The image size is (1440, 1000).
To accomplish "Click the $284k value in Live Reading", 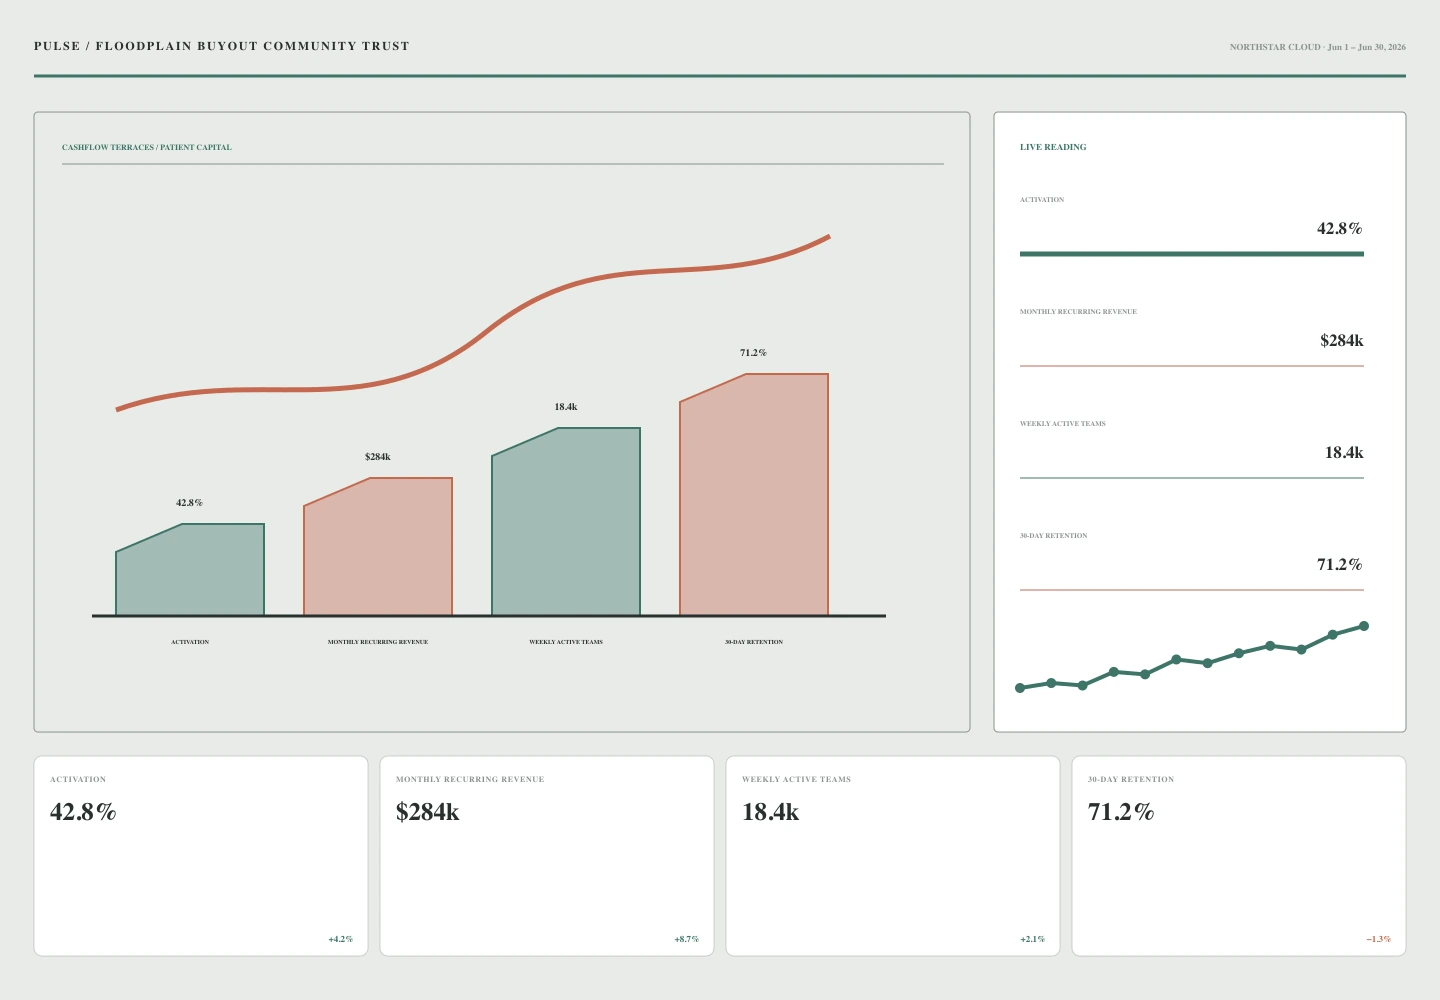I will point(1342,340).
